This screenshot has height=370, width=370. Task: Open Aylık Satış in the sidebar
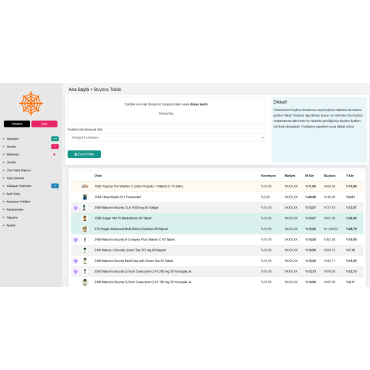13,194
